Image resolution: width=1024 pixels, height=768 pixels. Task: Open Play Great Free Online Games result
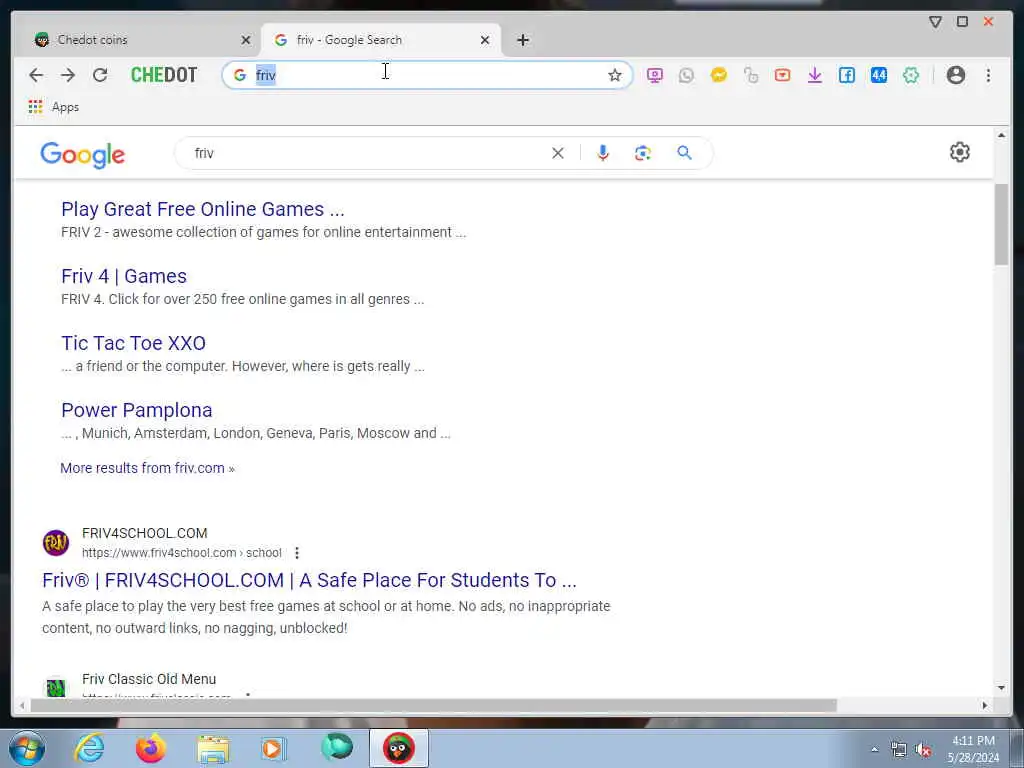pos(202,209)
